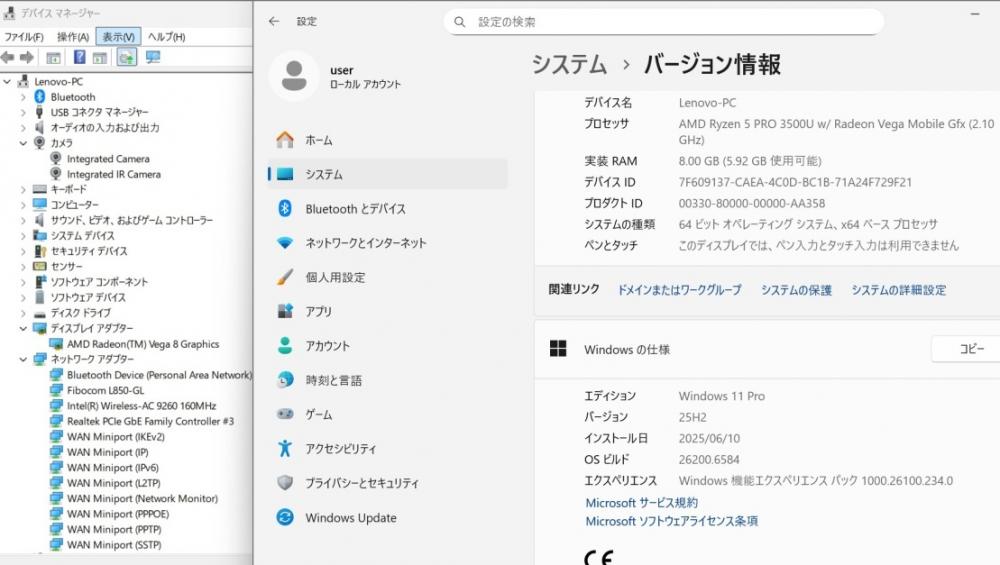Expand the センサー tree node
The width and height of the screenshot is (1000, 565).
[x=23, y=267]
